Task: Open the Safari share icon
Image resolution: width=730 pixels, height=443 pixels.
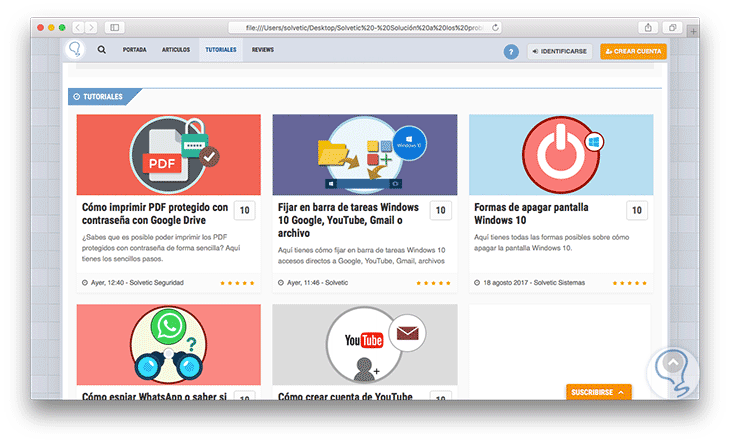Action: pos(648,27)
